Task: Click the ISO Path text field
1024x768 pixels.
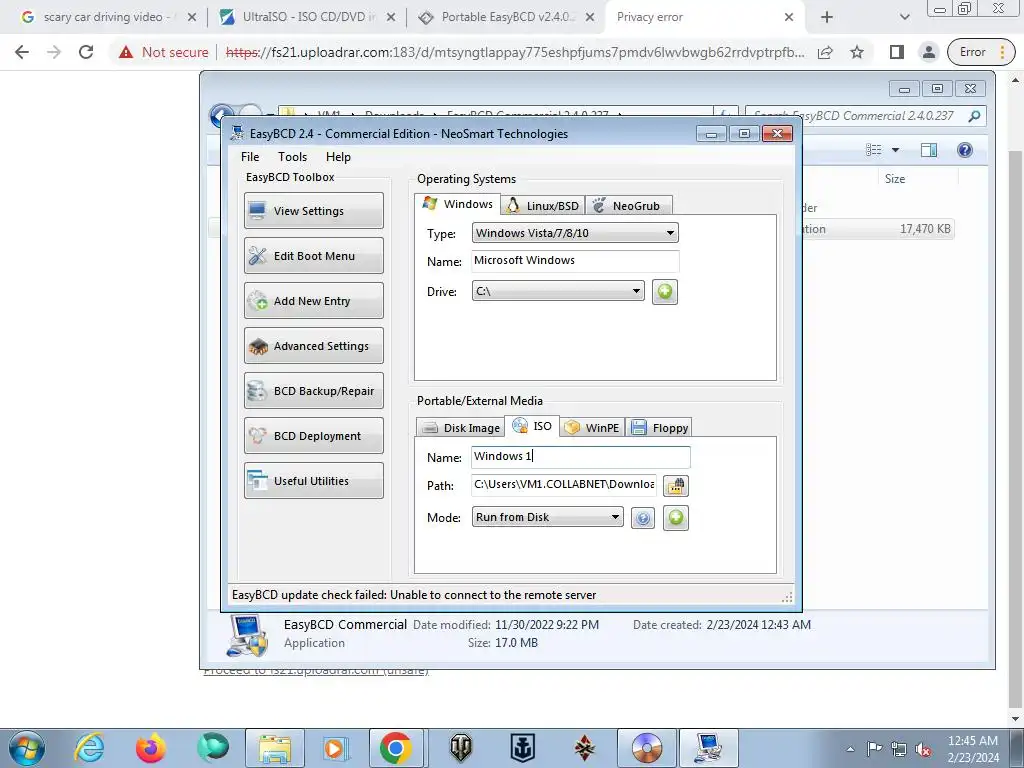Action: (564, 485)
